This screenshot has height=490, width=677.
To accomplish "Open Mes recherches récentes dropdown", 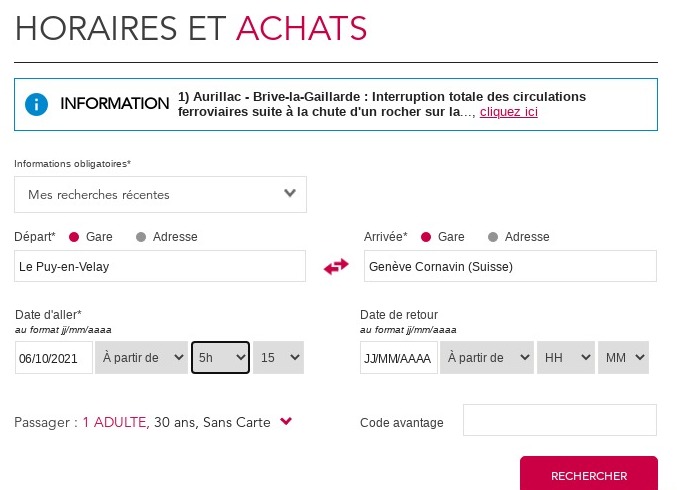I will [x=160, y=194].
